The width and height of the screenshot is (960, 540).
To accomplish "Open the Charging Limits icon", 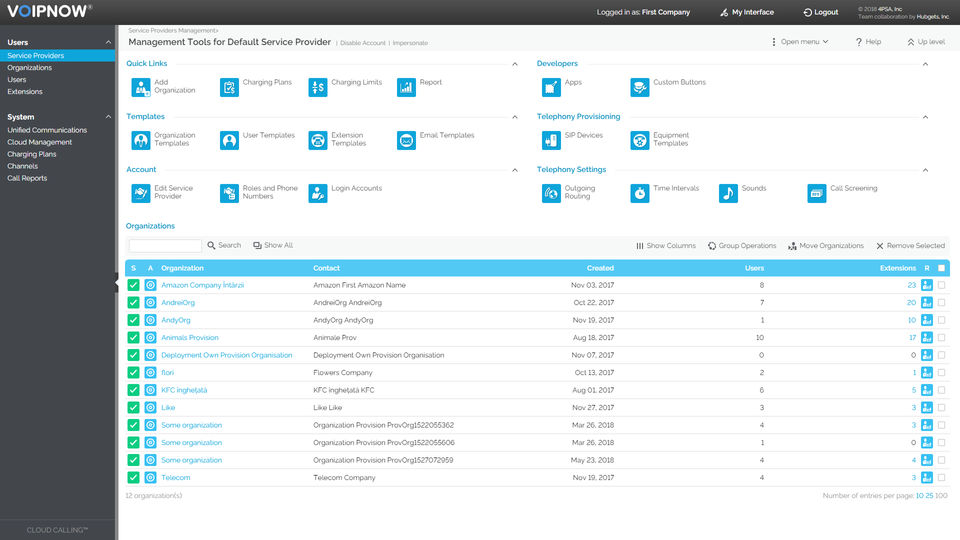I will tap(317, 87).
